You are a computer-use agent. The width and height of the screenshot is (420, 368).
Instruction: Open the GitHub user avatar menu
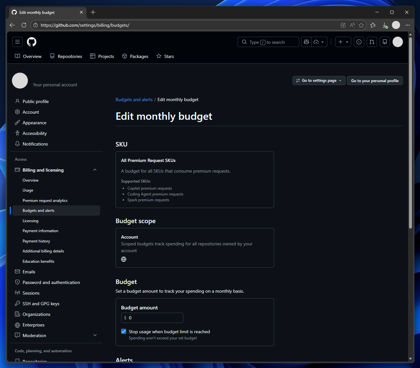(x=398, y=42)
